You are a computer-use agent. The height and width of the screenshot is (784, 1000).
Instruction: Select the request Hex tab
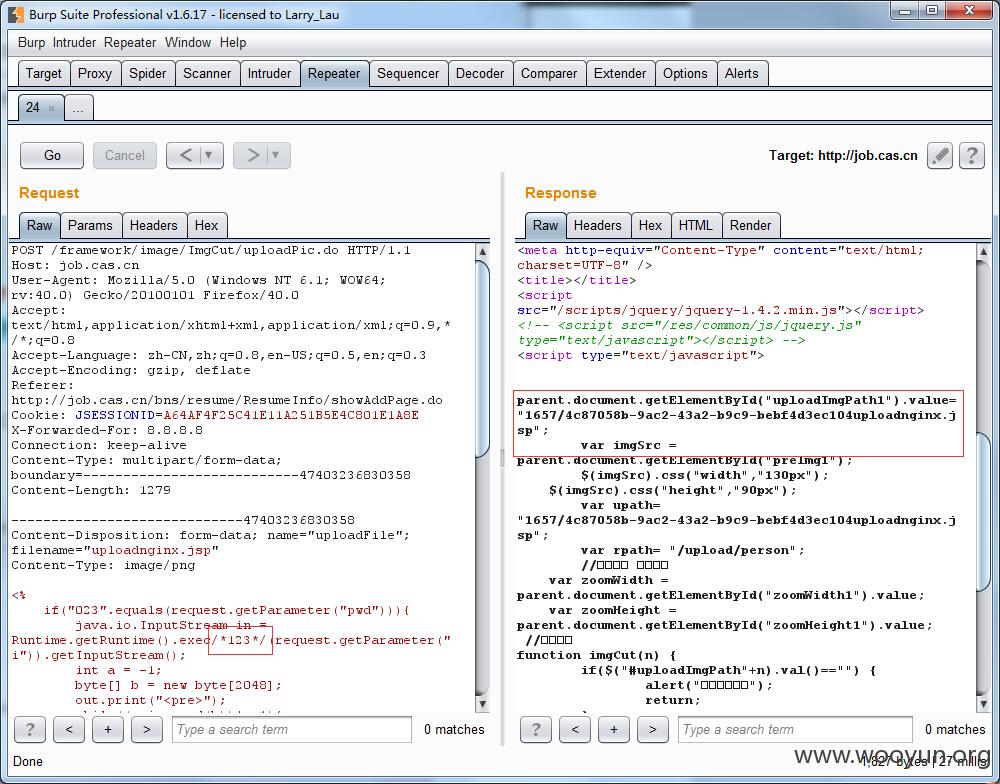pos(206,225)
